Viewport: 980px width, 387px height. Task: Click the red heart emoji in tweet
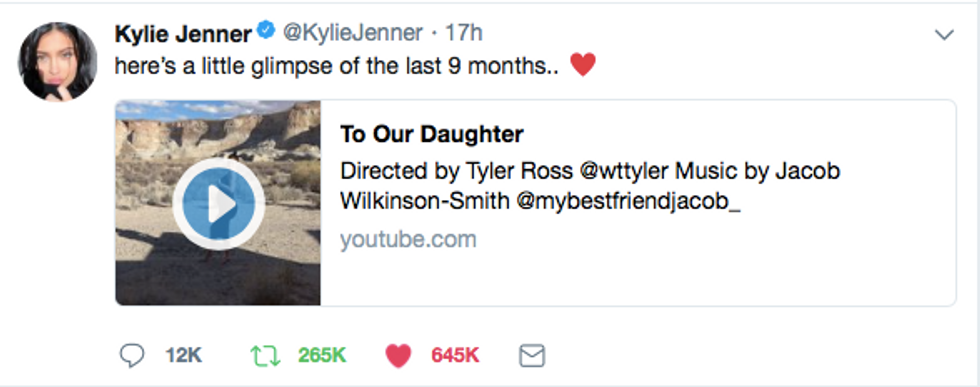click(x=583, y=64)
